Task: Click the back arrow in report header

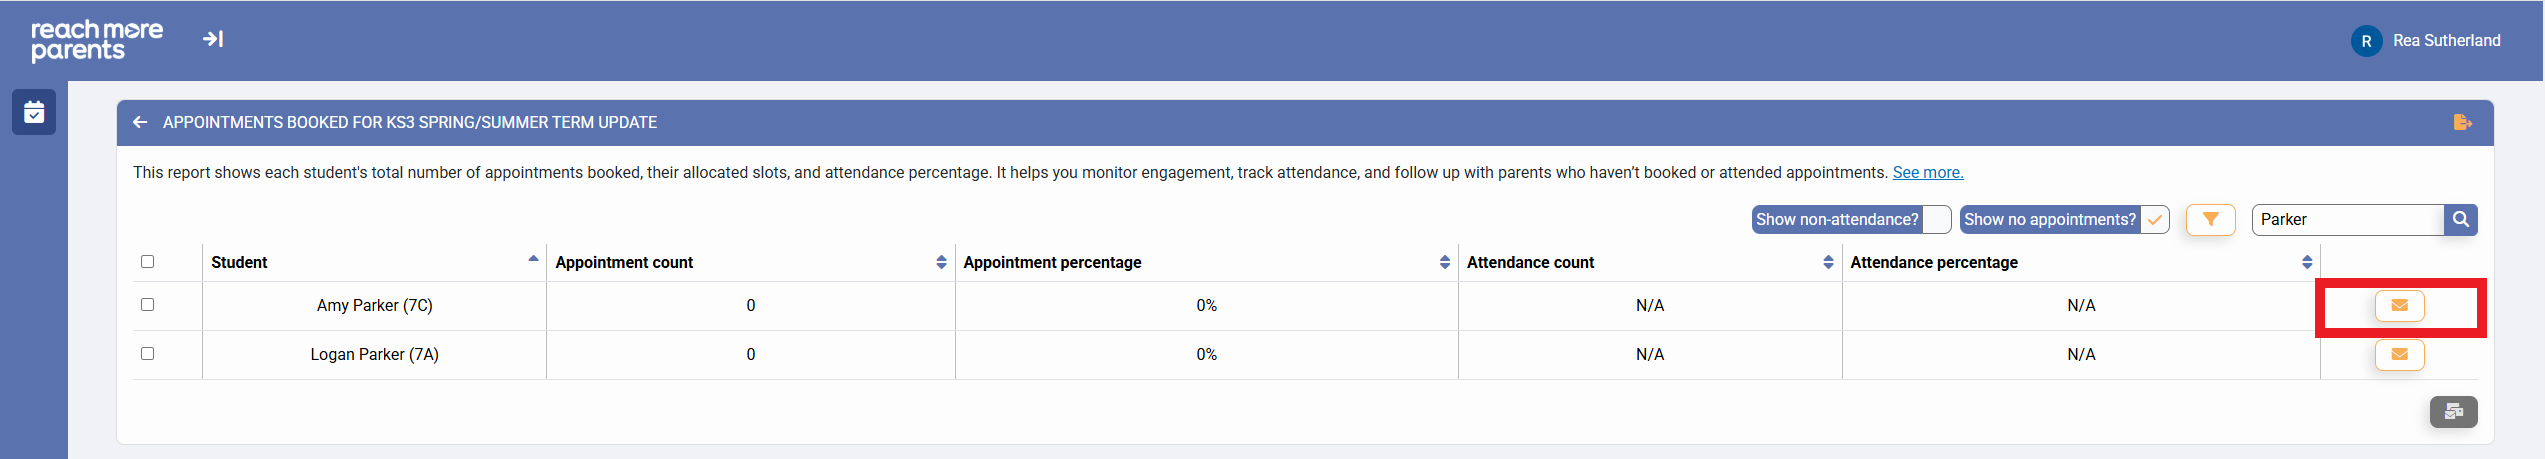Action: [x=140, y=122]
